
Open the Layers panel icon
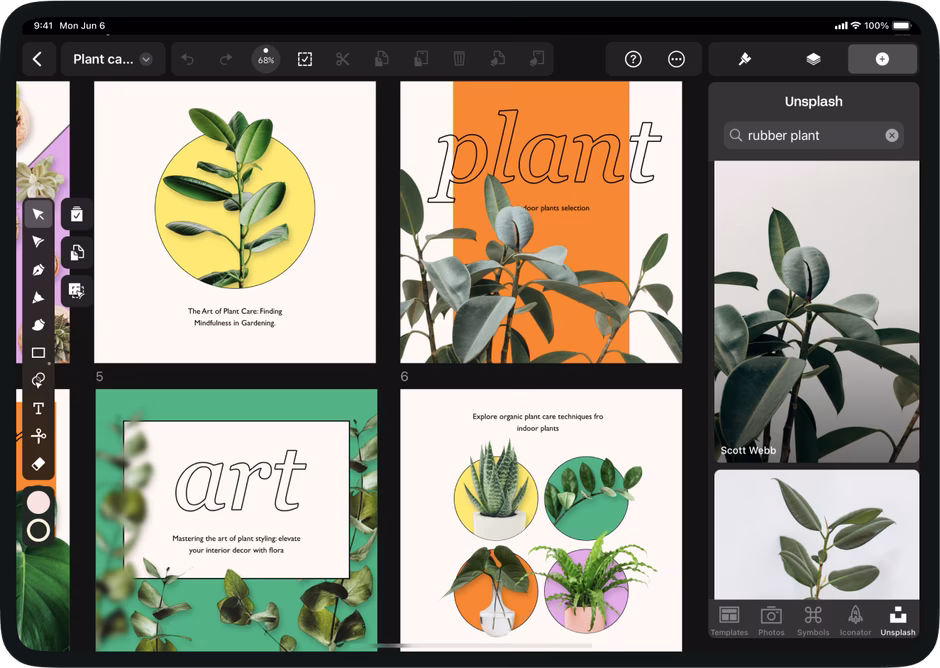click(x=813, y=59)
